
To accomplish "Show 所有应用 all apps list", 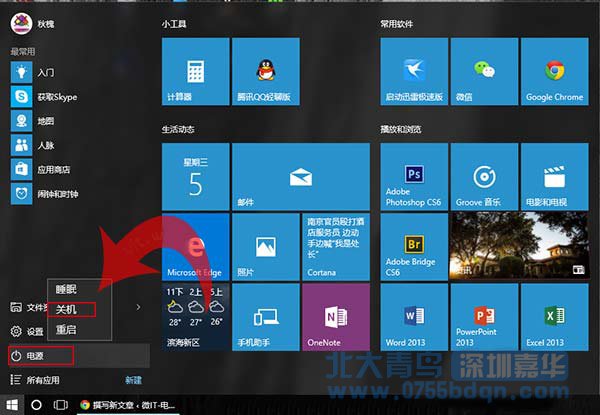I will tap(35, 380).
